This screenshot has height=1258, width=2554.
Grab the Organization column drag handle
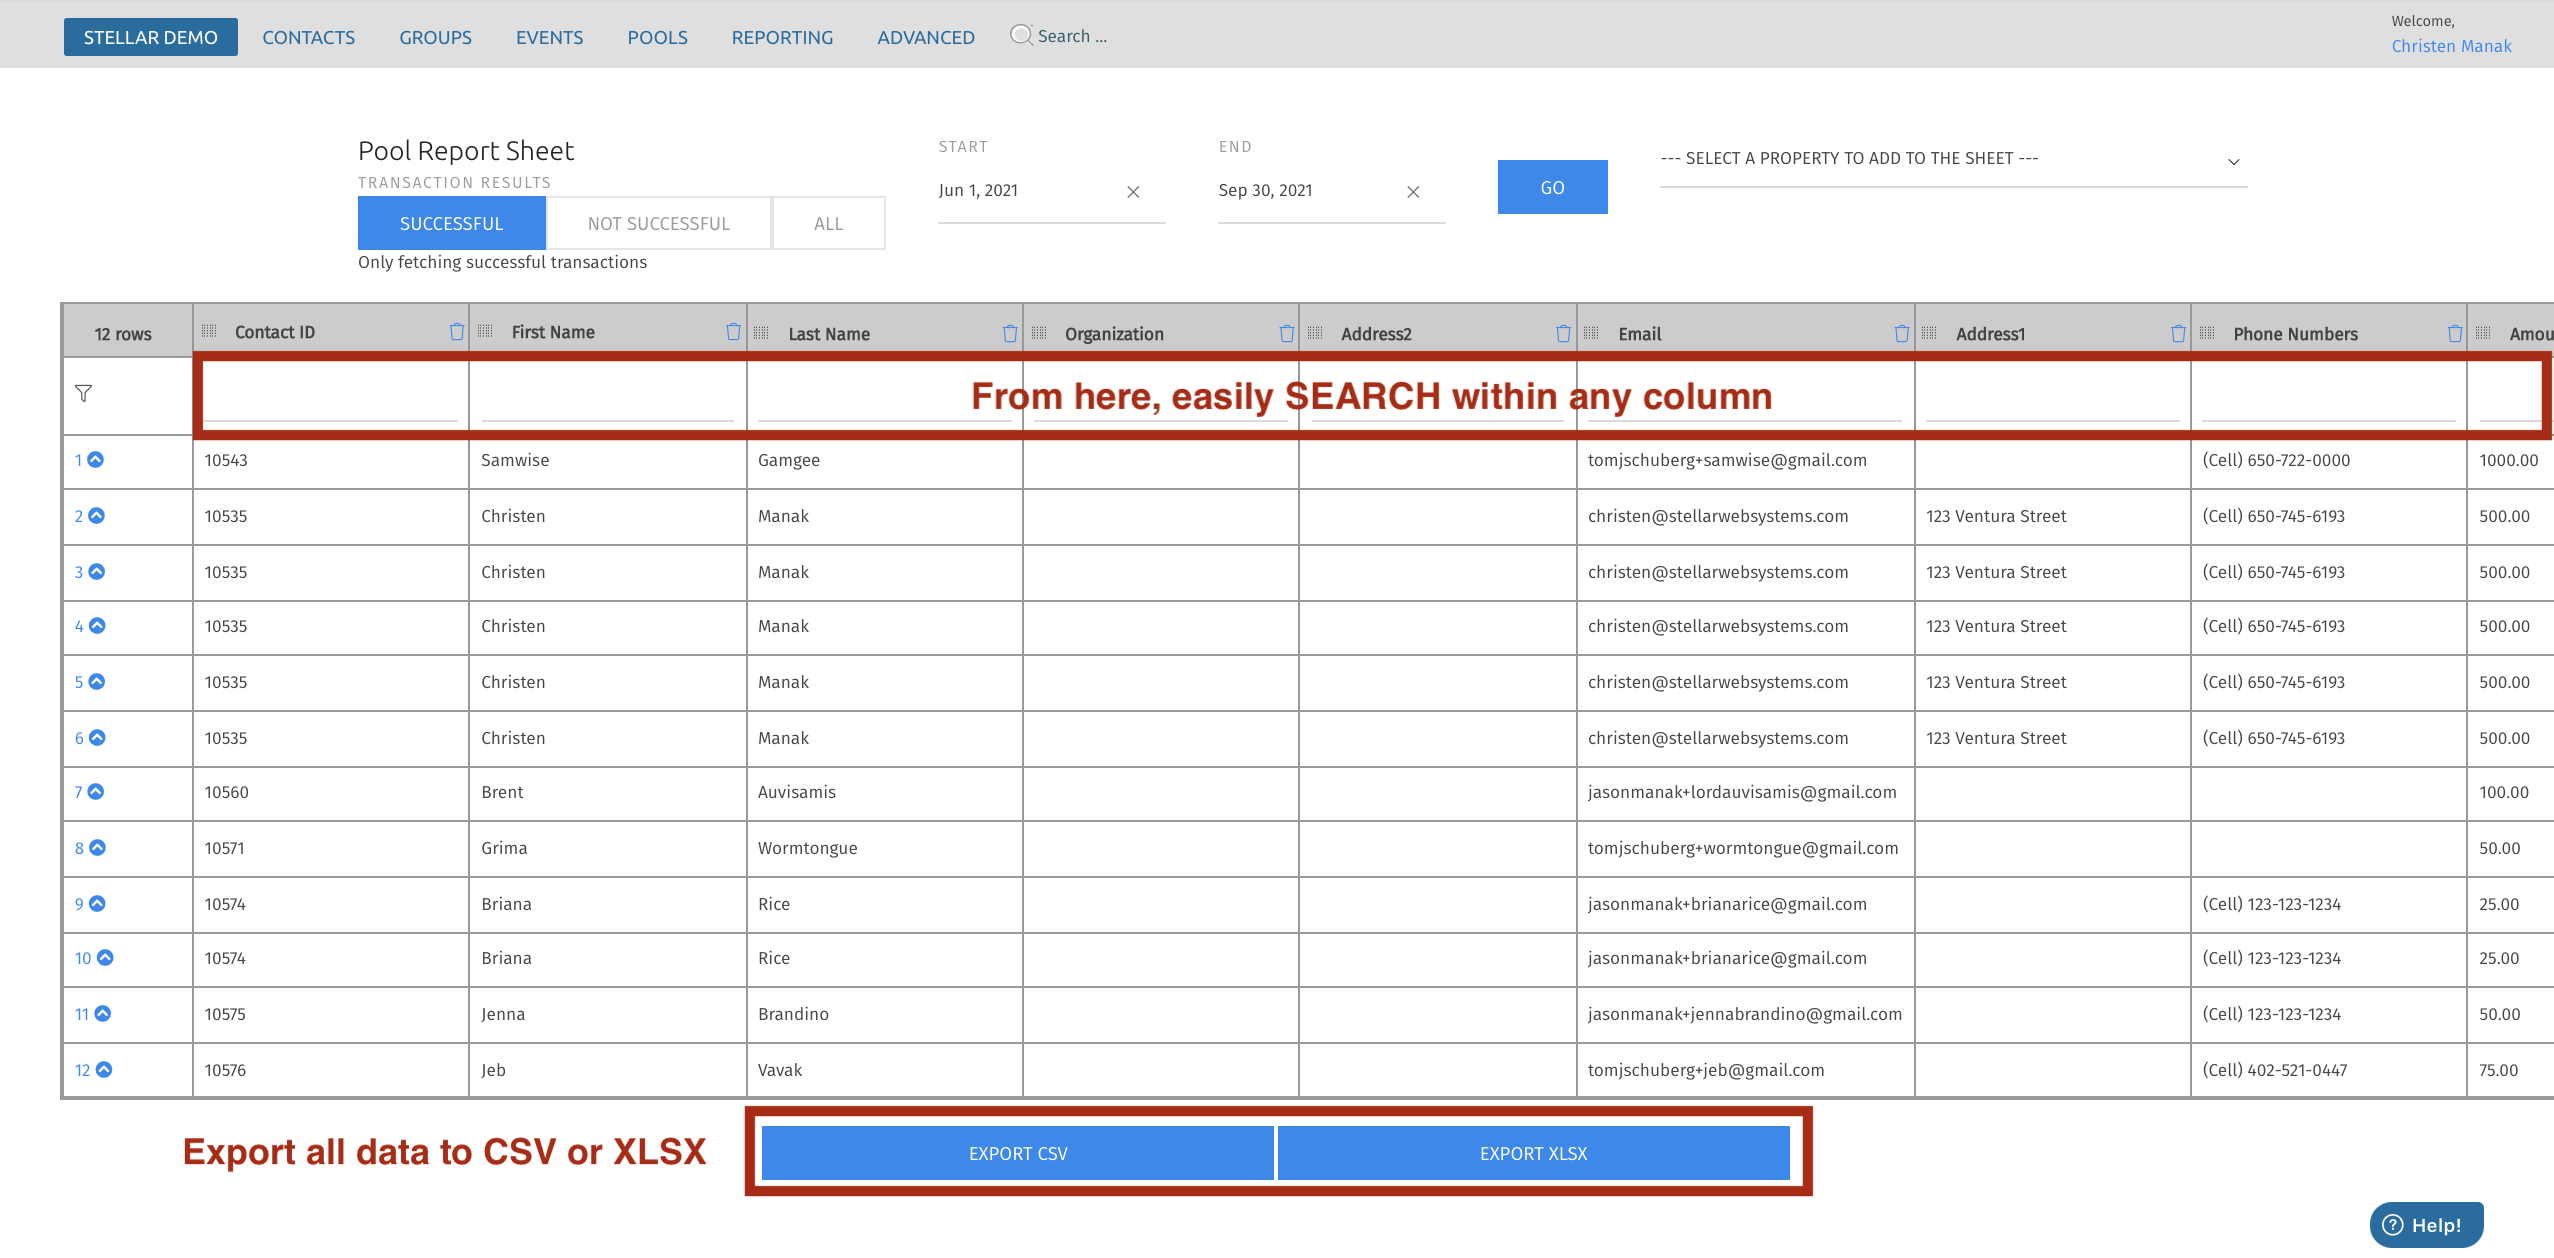pos(1039,333)
